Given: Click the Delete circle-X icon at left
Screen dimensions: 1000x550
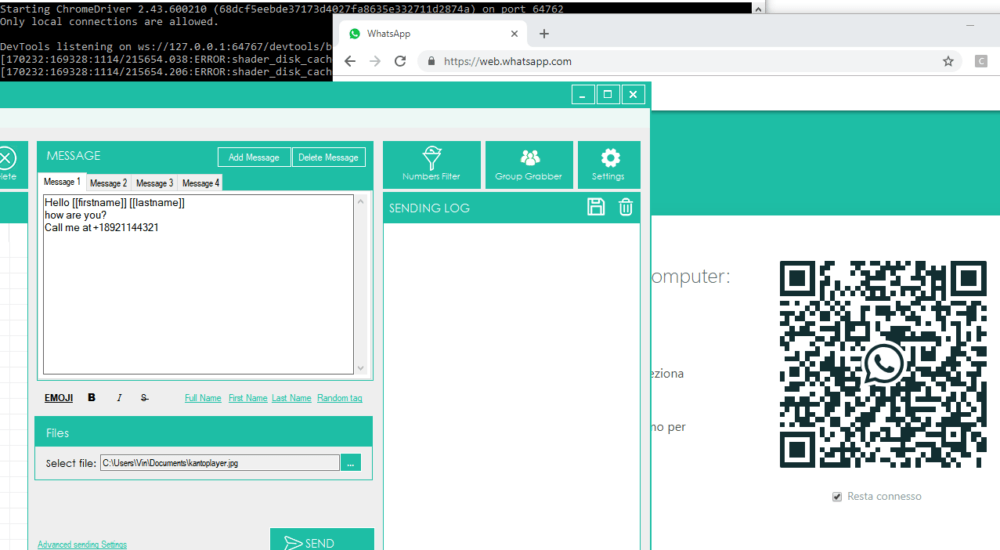Looking at the screenshot, I should coord(7,159).
